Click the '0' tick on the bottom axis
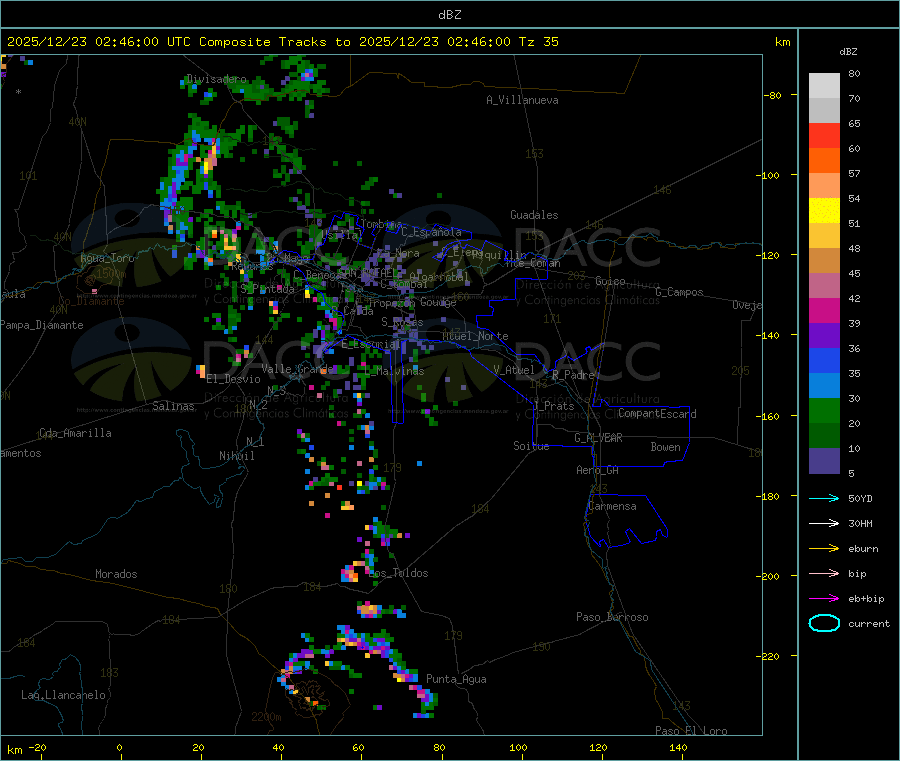 pos(119,747)
